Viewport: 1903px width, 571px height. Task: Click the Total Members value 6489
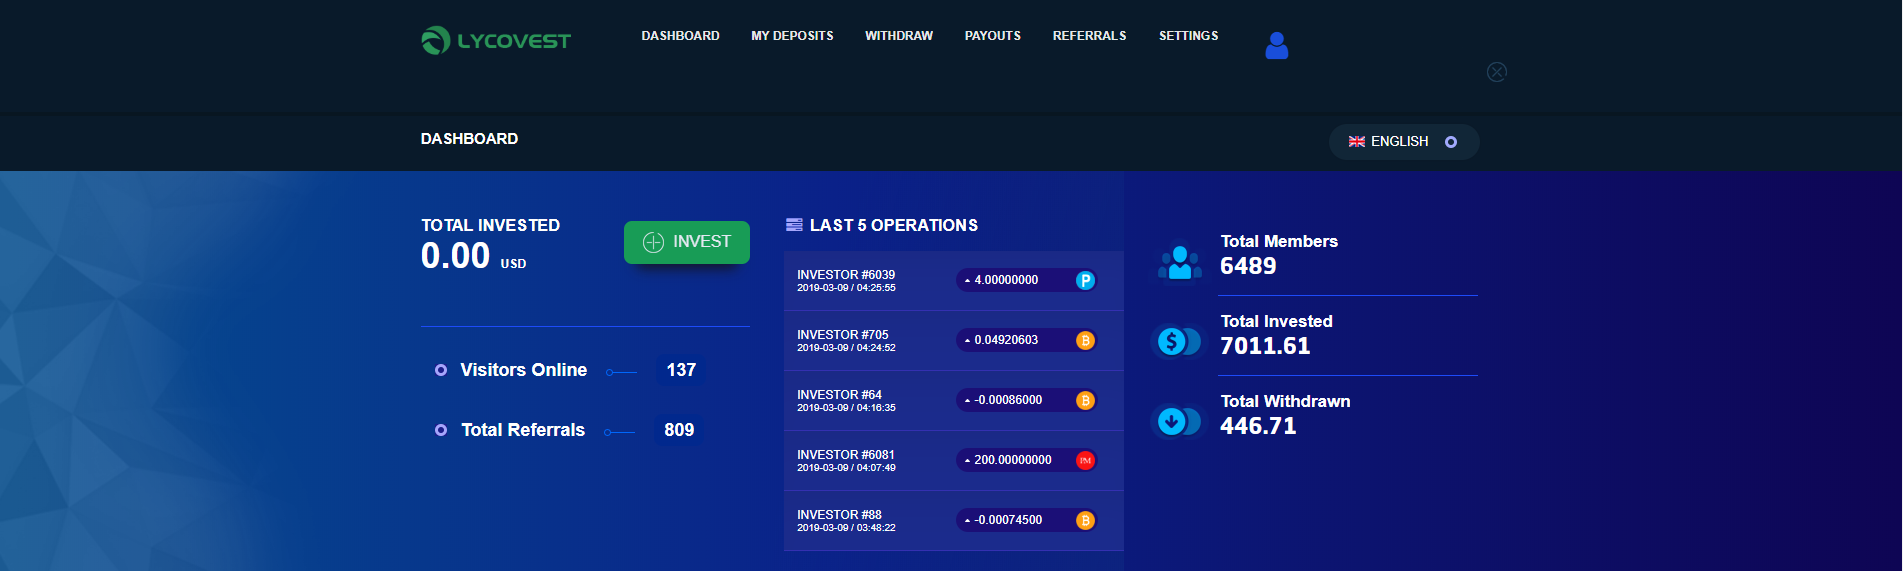point(1248,266)
